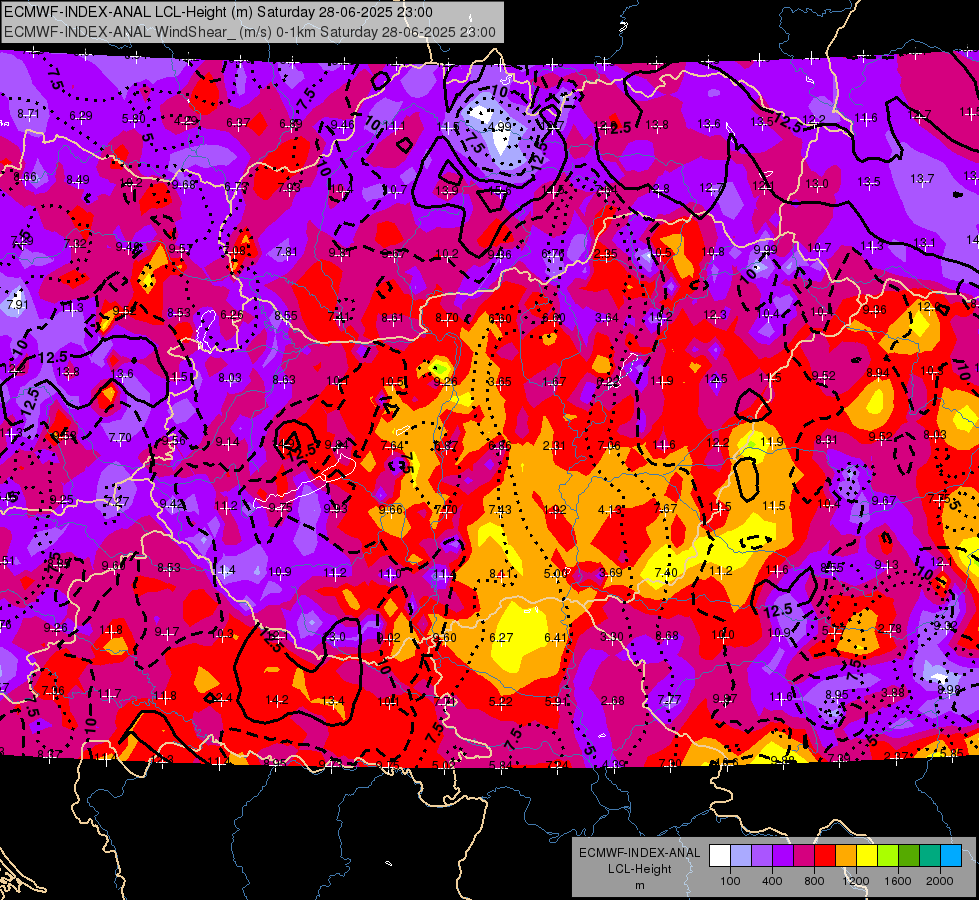Click the grid value 6.29
Viewport: 979px width, 900px height.
[x=81, y=116]
